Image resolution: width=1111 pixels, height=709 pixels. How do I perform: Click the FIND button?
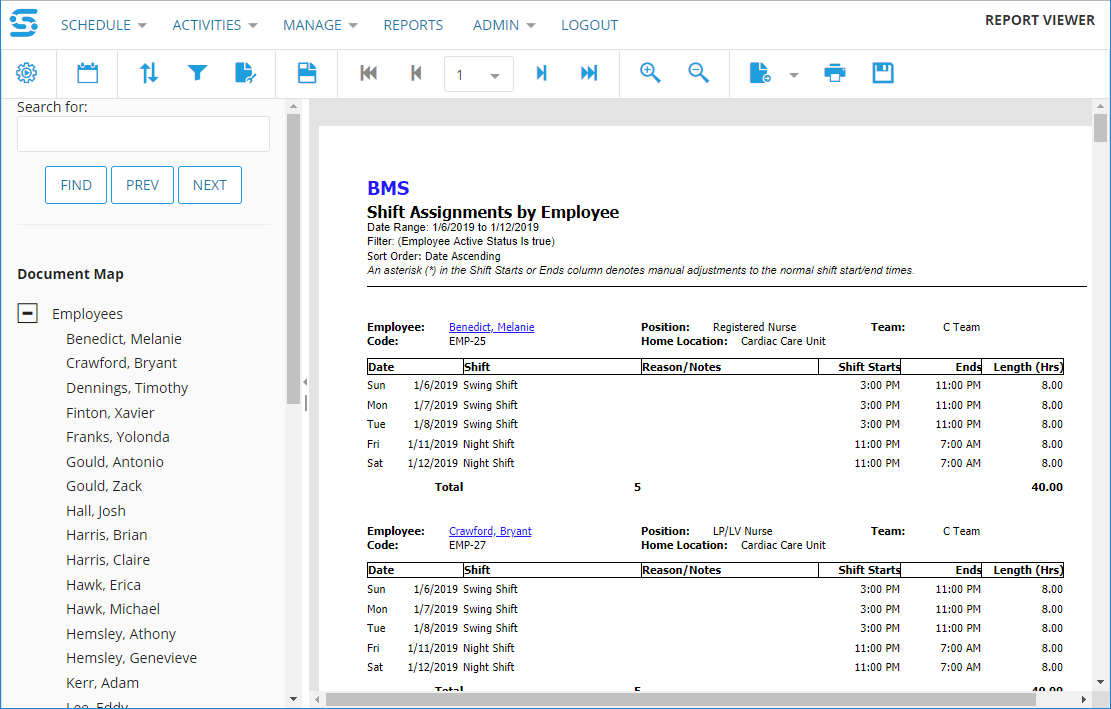[76, 185]
